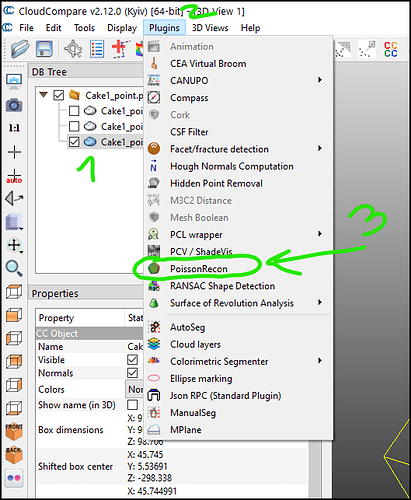
Task: Toggle checkbox of Cake1_point.p root folder
Action: (x=59, y=96)
